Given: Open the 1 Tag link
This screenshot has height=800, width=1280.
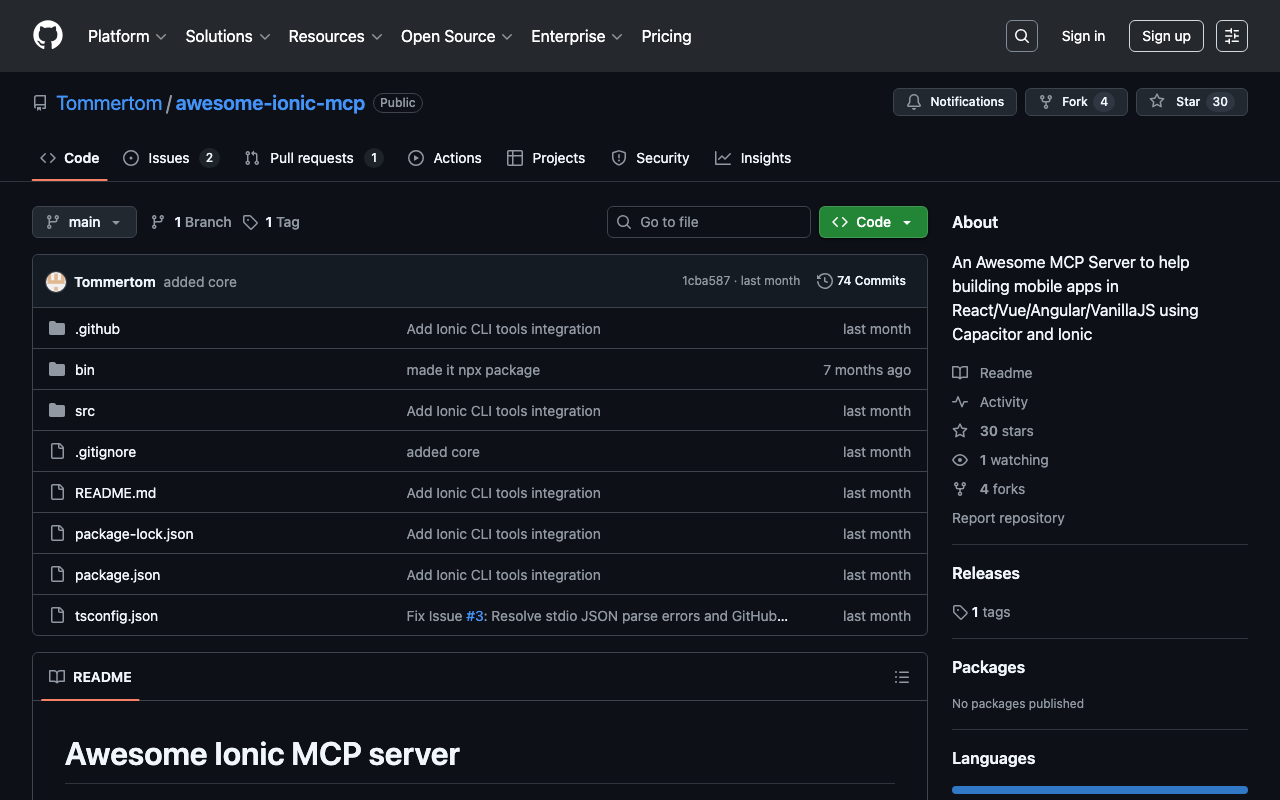Looking at the screenshot, I should click(x=271, y=222).
